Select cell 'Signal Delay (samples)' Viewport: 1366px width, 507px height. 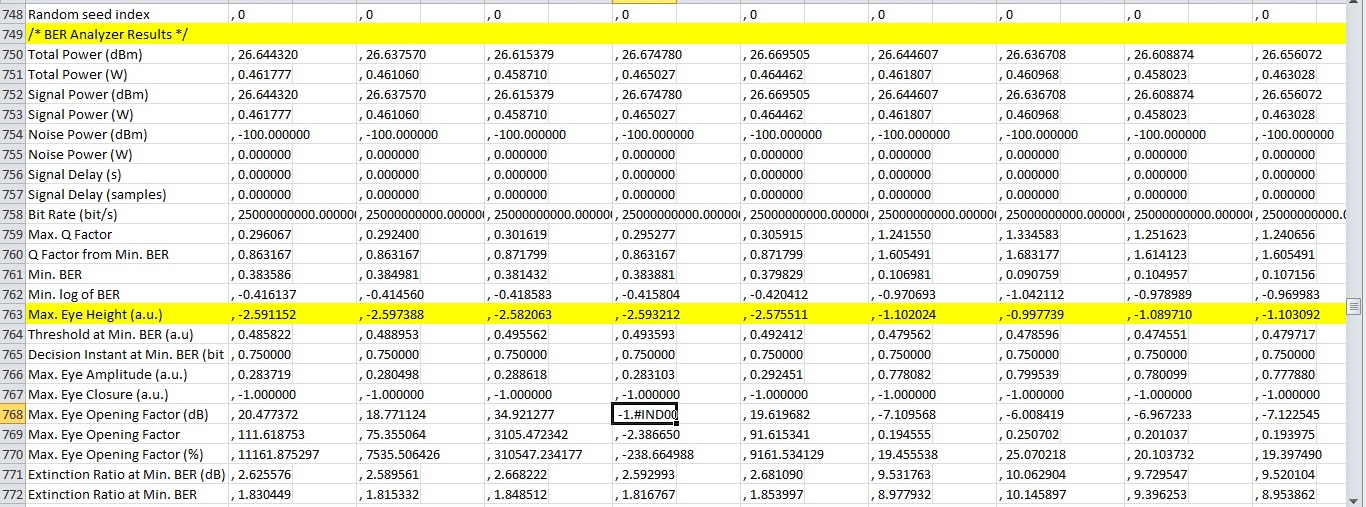tap(128, 195)
